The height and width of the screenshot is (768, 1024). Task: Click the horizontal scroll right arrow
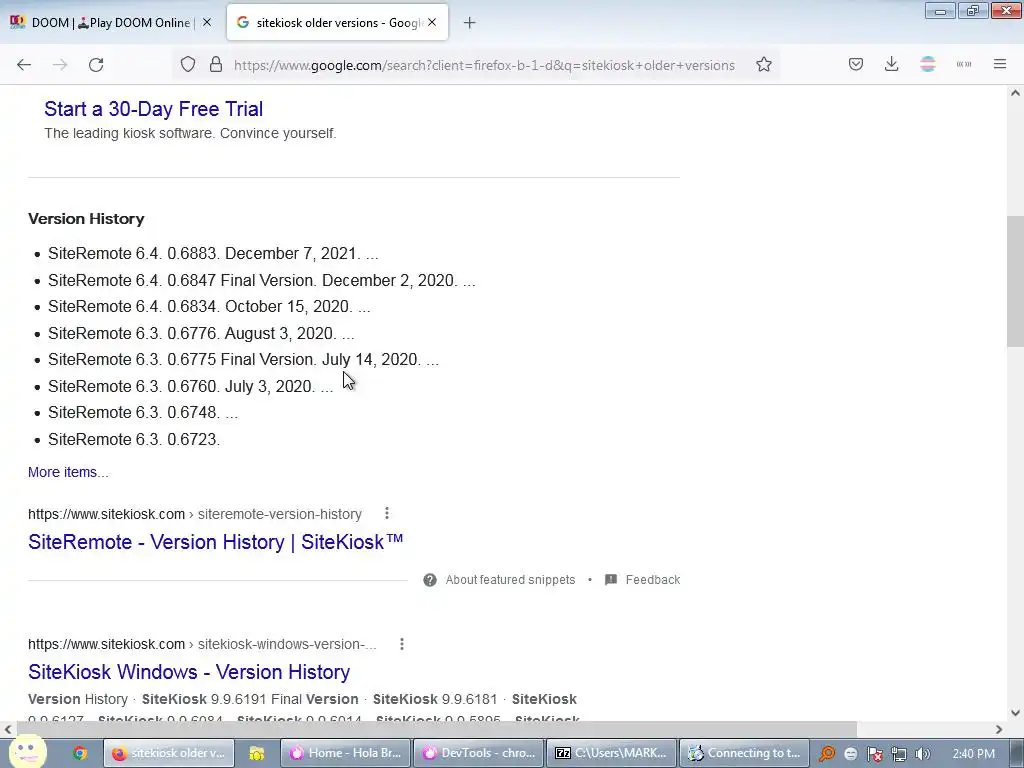pyautogui.click(x=999, y=729)
